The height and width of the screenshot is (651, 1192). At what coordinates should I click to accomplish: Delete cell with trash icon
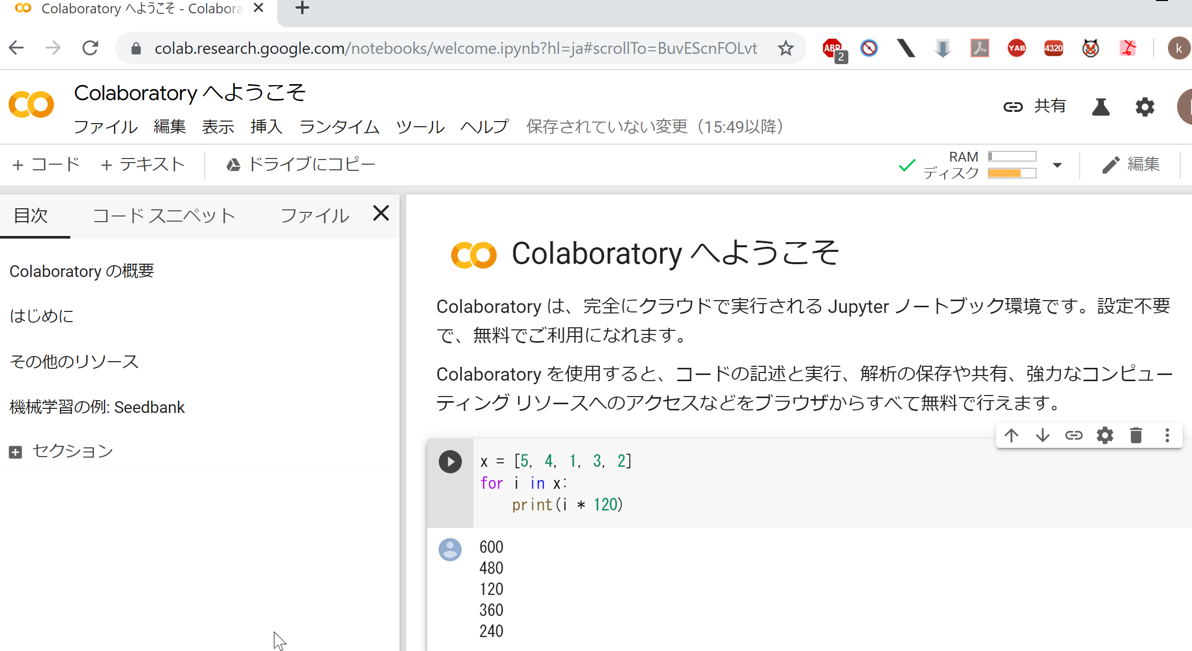[x=1136, y=436]
